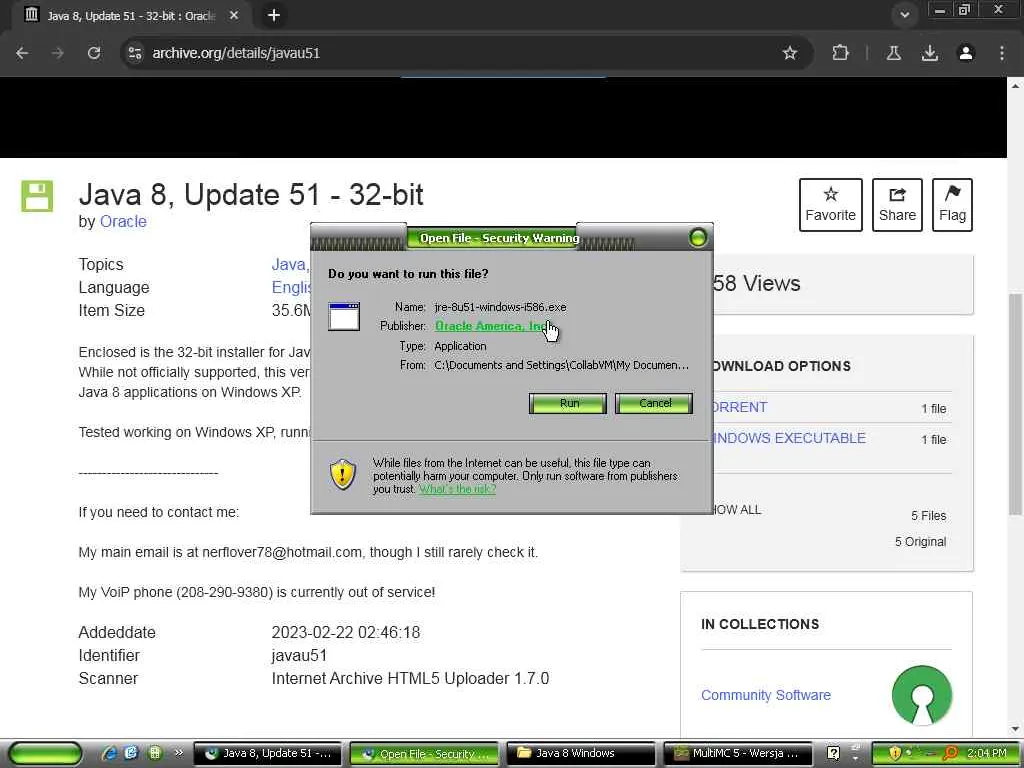
Task: Click file name jre-8u51-windows-i586.exe
Action: [x=500, y=307]
